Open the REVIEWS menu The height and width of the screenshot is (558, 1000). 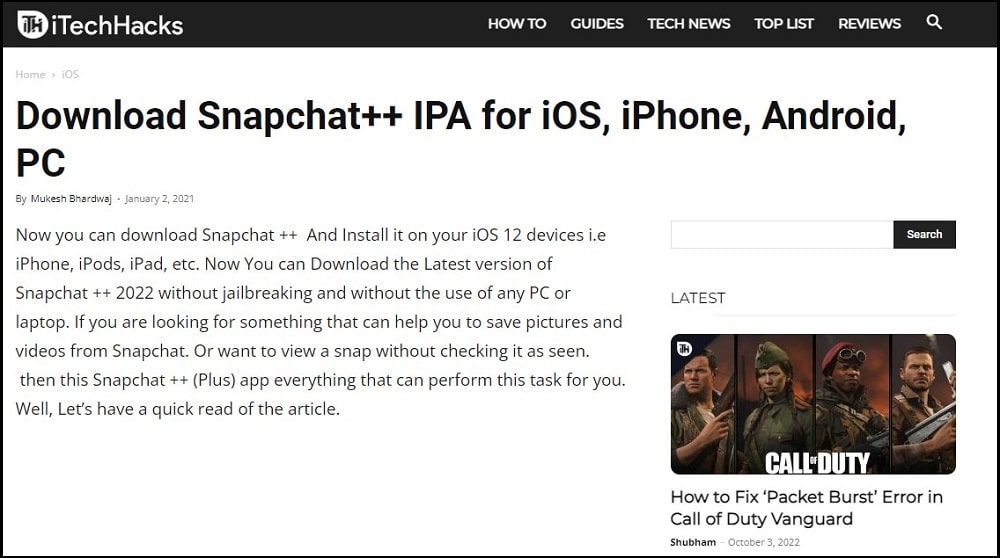coord(869,24)
